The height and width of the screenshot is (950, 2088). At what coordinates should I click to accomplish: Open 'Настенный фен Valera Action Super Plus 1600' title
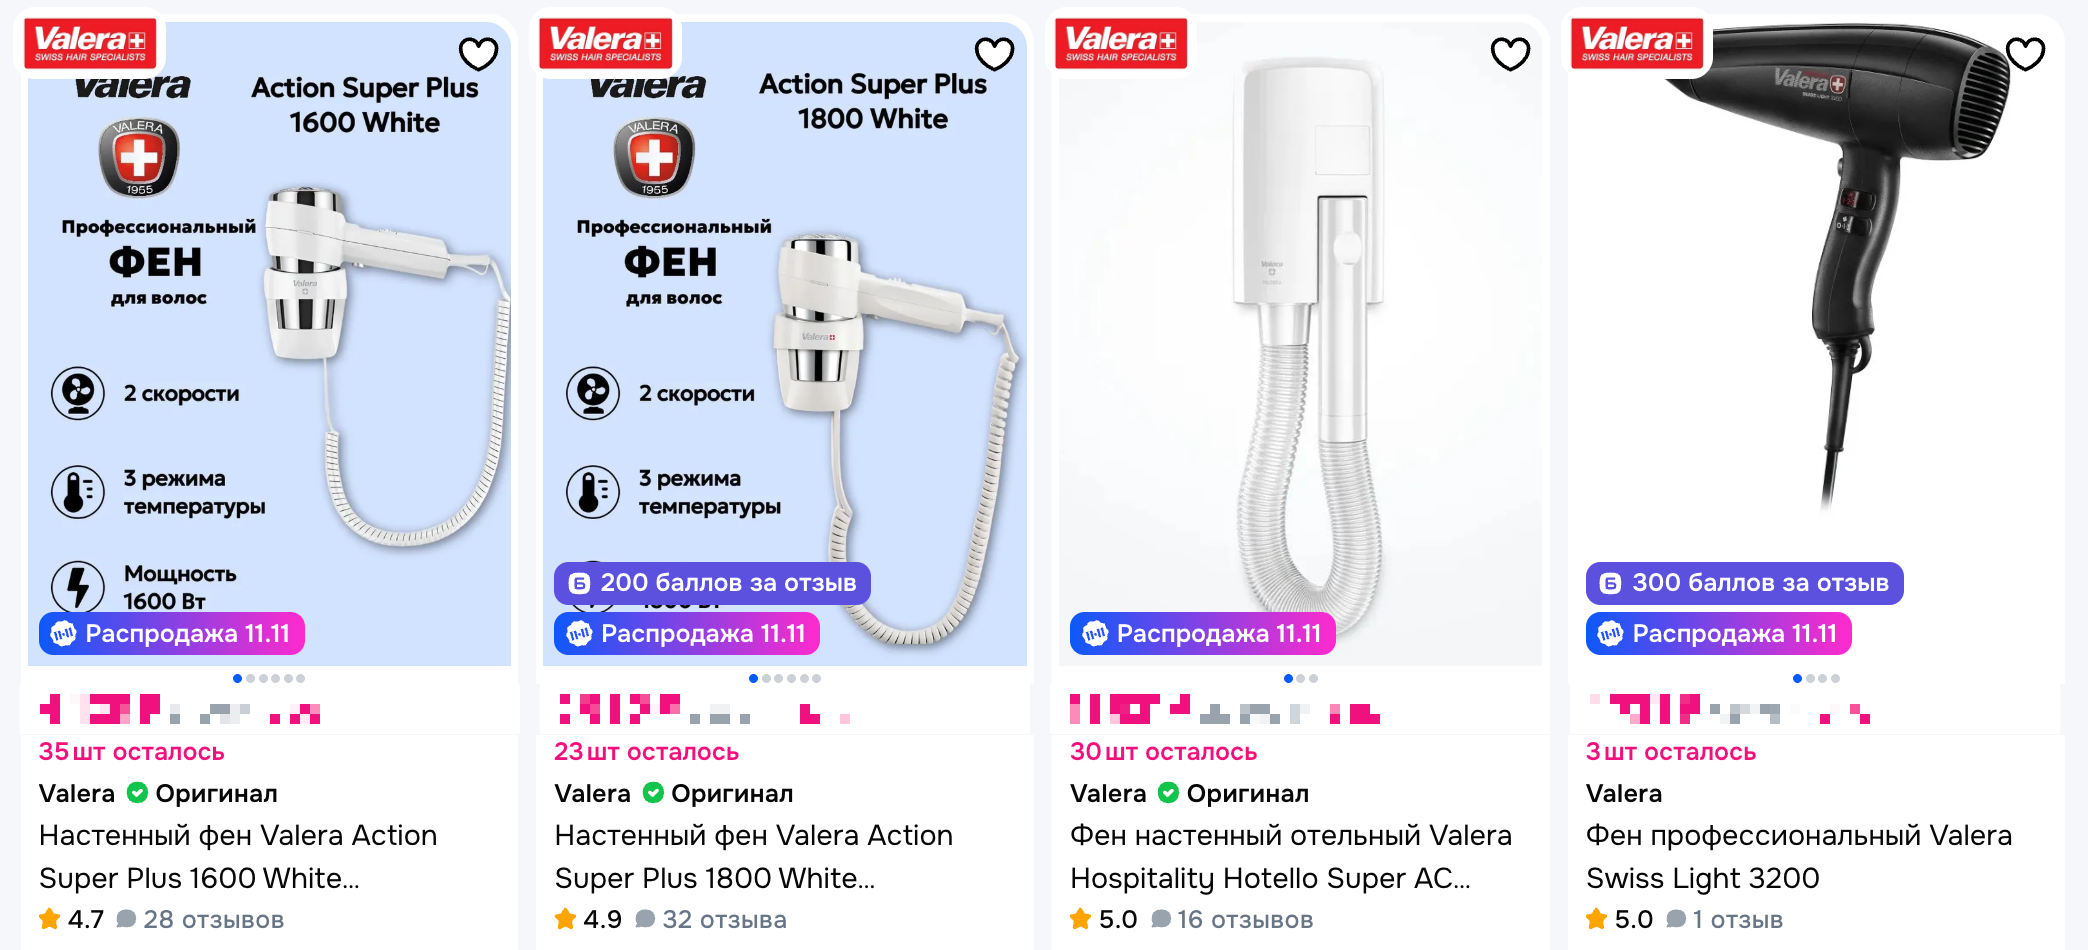point(238,856)
